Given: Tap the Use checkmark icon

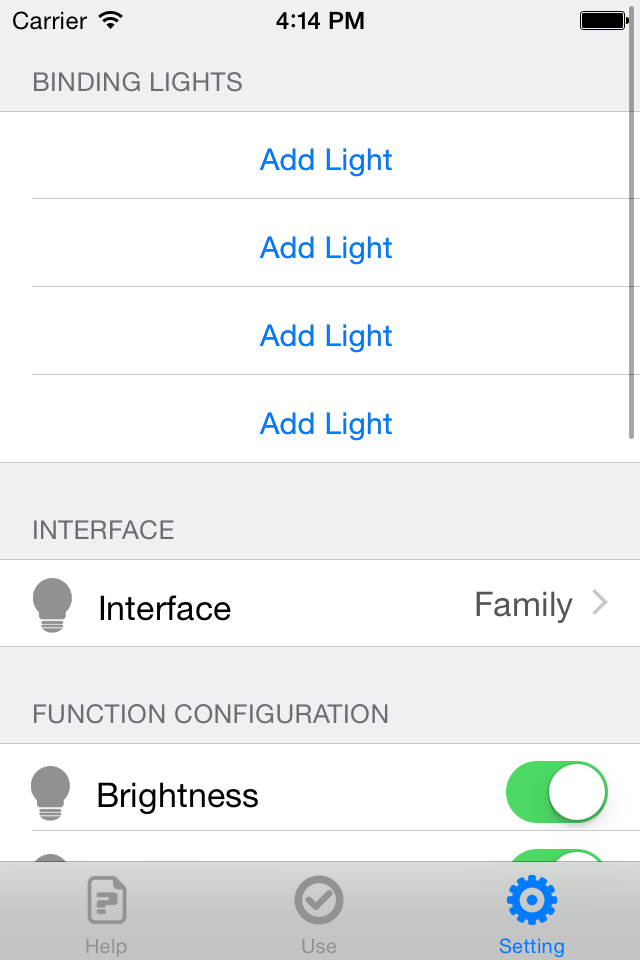Looking at the screenshot, I should click(x=318, y=899).
